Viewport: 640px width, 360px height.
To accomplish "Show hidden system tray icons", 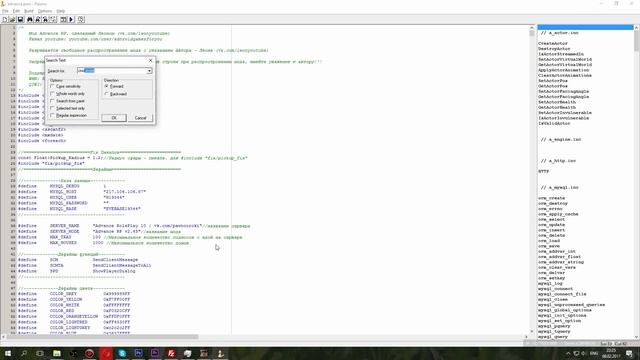I will 568,353.
